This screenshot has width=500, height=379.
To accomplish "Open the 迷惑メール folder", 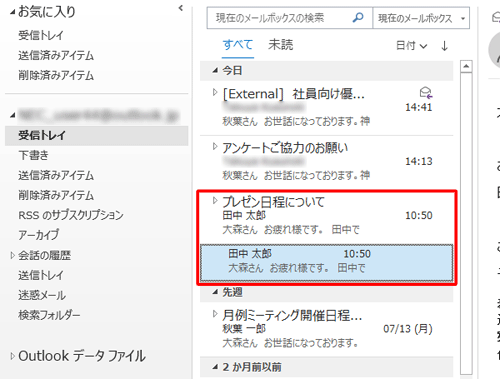I will click(42, 295).
